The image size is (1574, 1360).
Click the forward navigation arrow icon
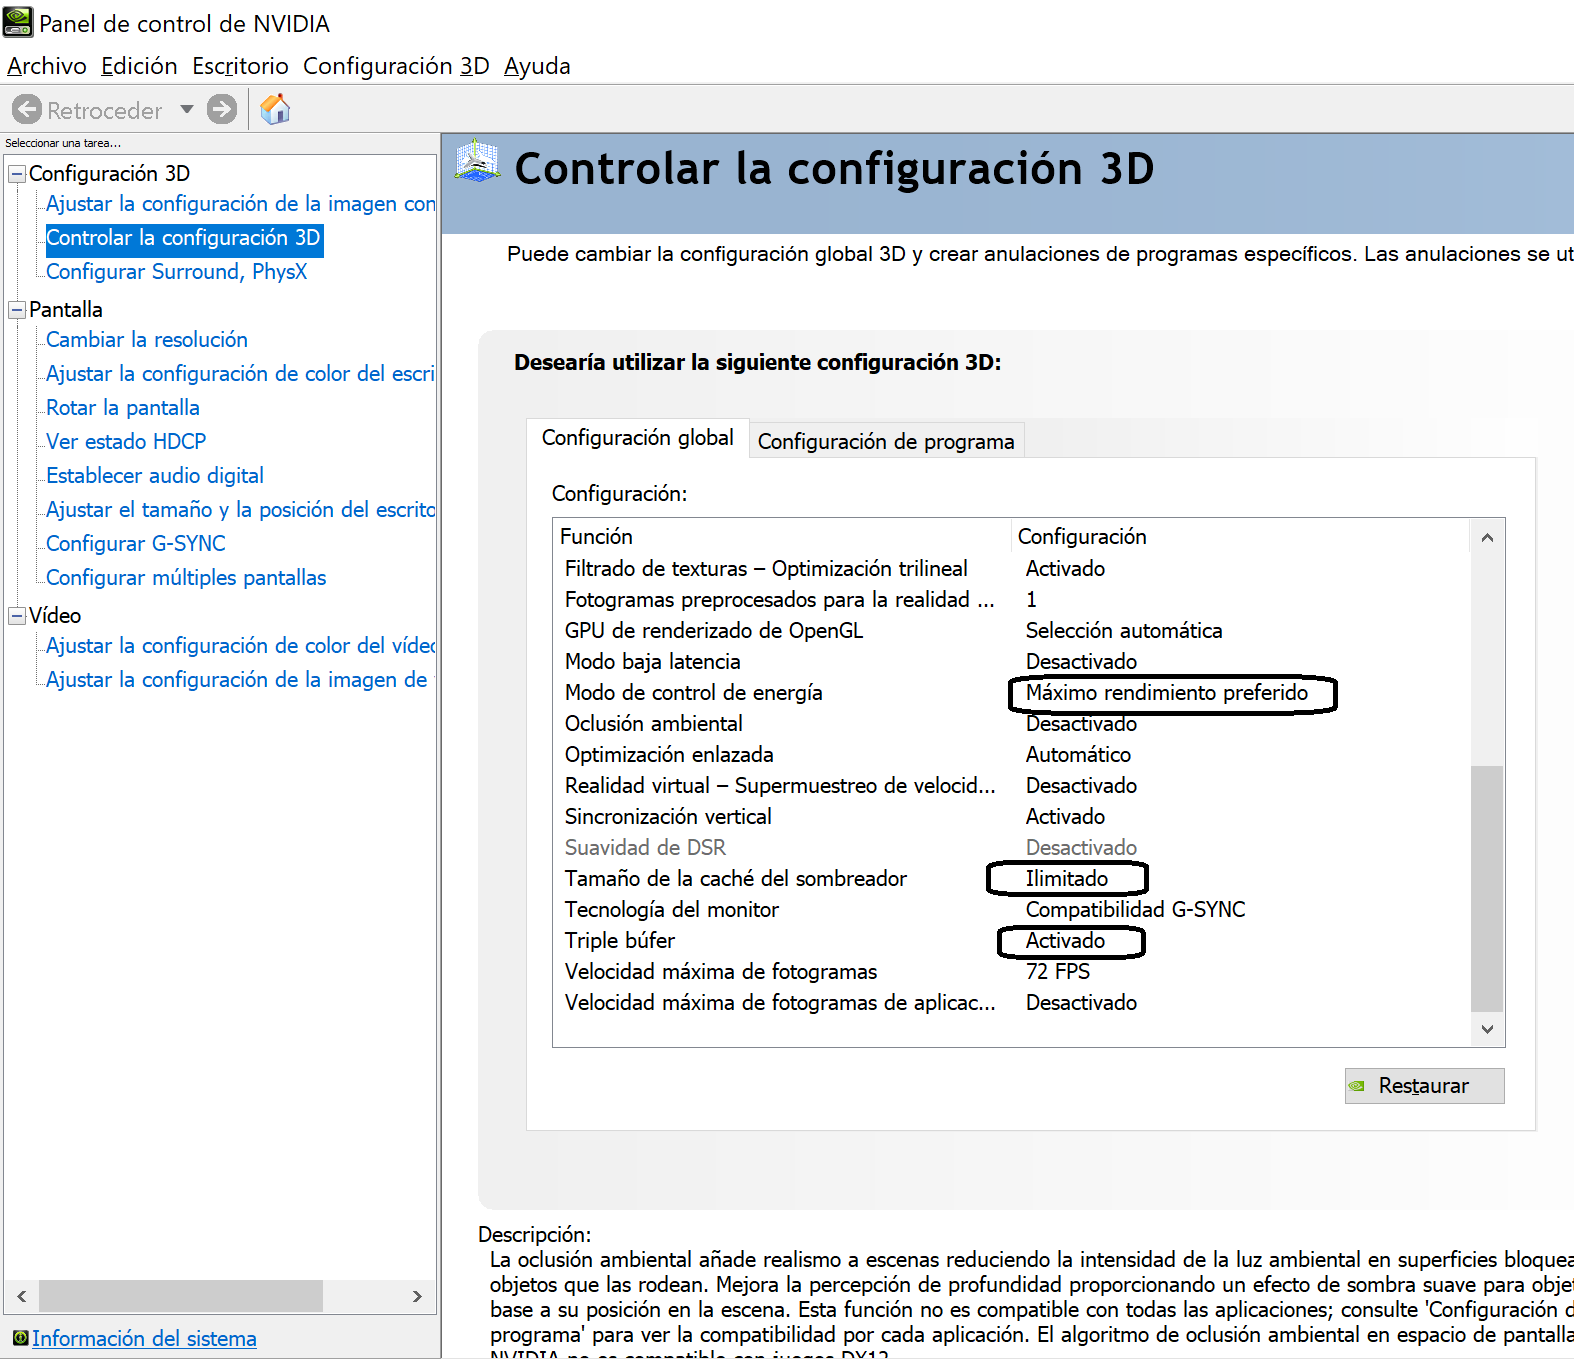tap(222, 109)
